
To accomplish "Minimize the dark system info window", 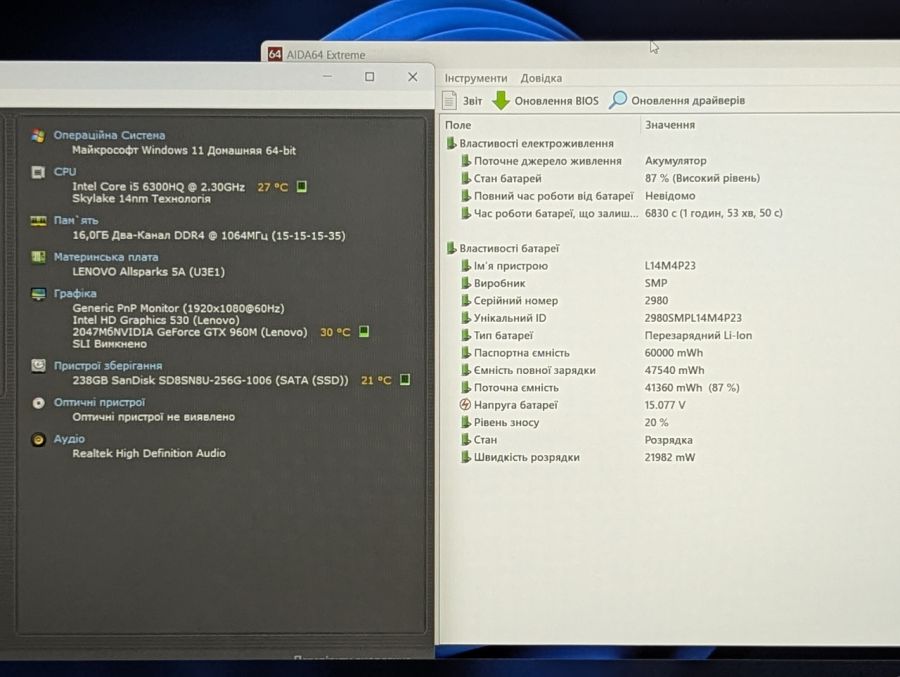I will [327, 76].
